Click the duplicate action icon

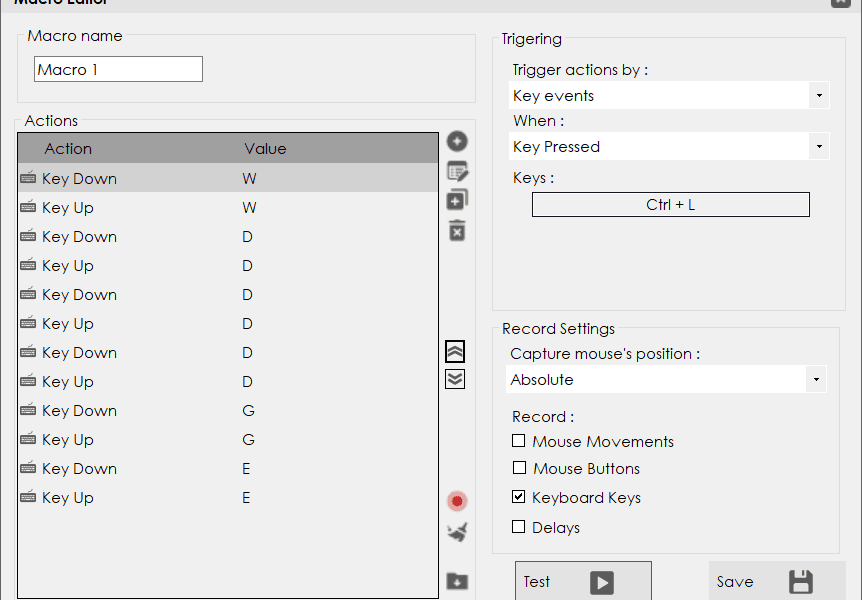[457, 201]
